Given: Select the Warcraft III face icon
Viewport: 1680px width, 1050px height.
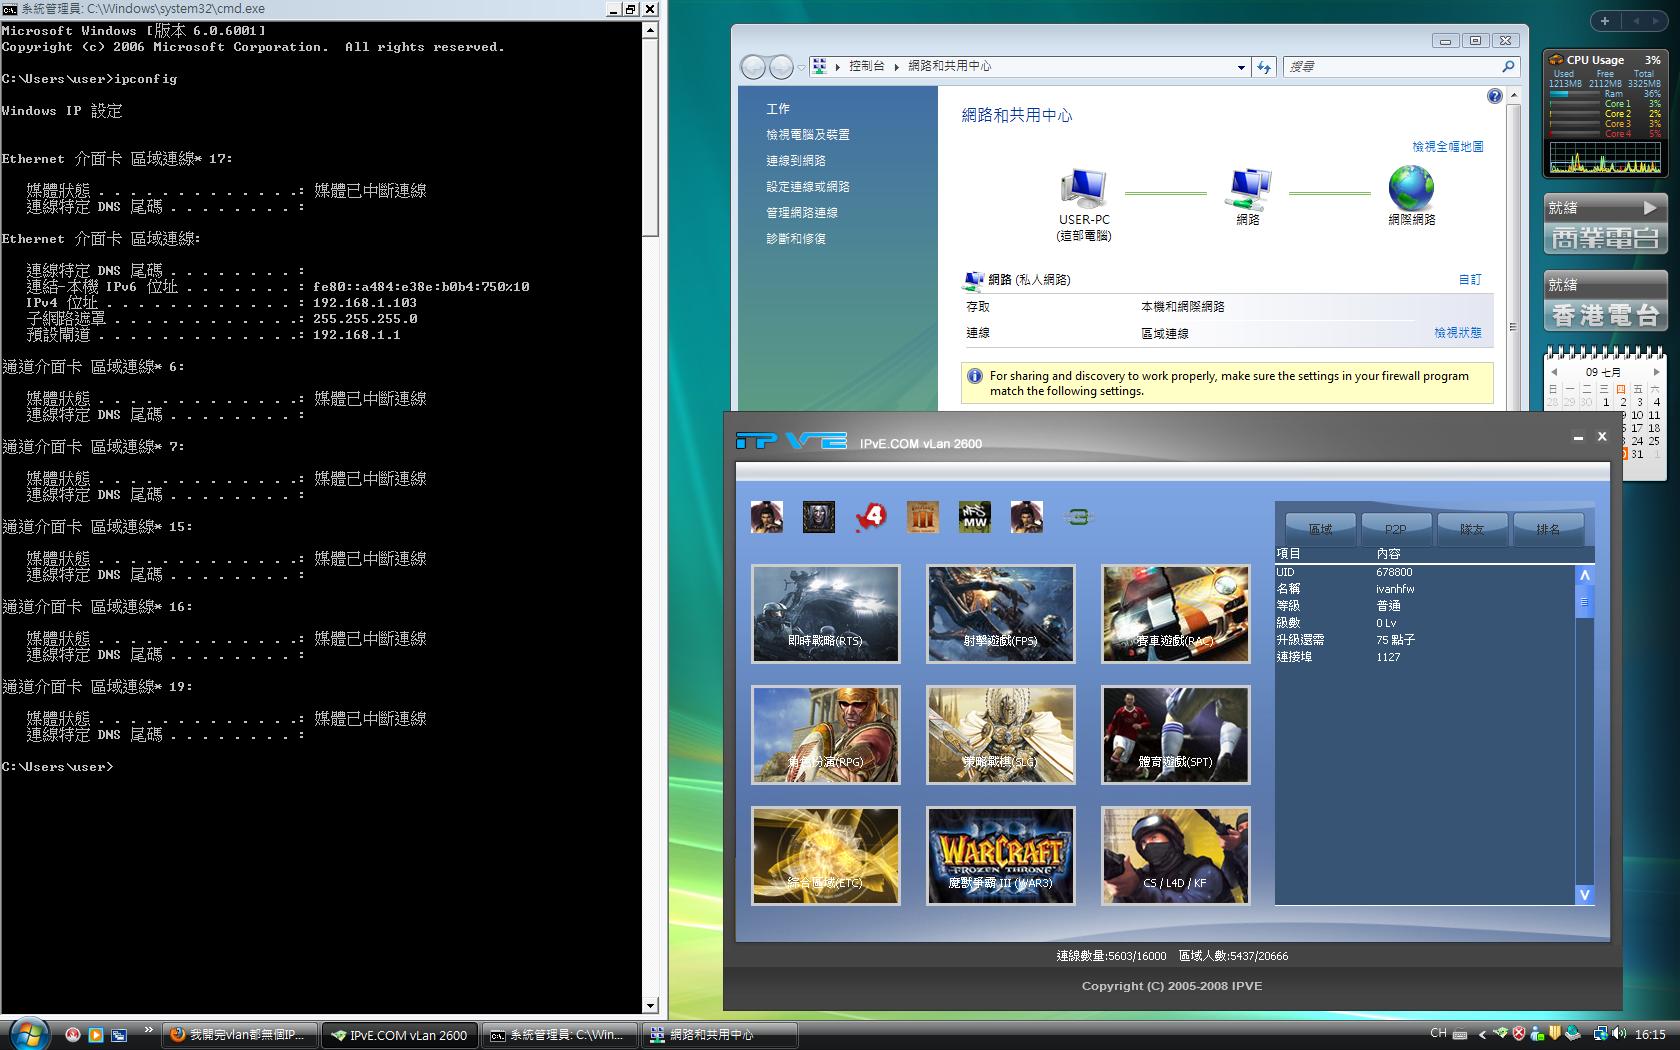Looking at the screenshot, I should [818, 517].
